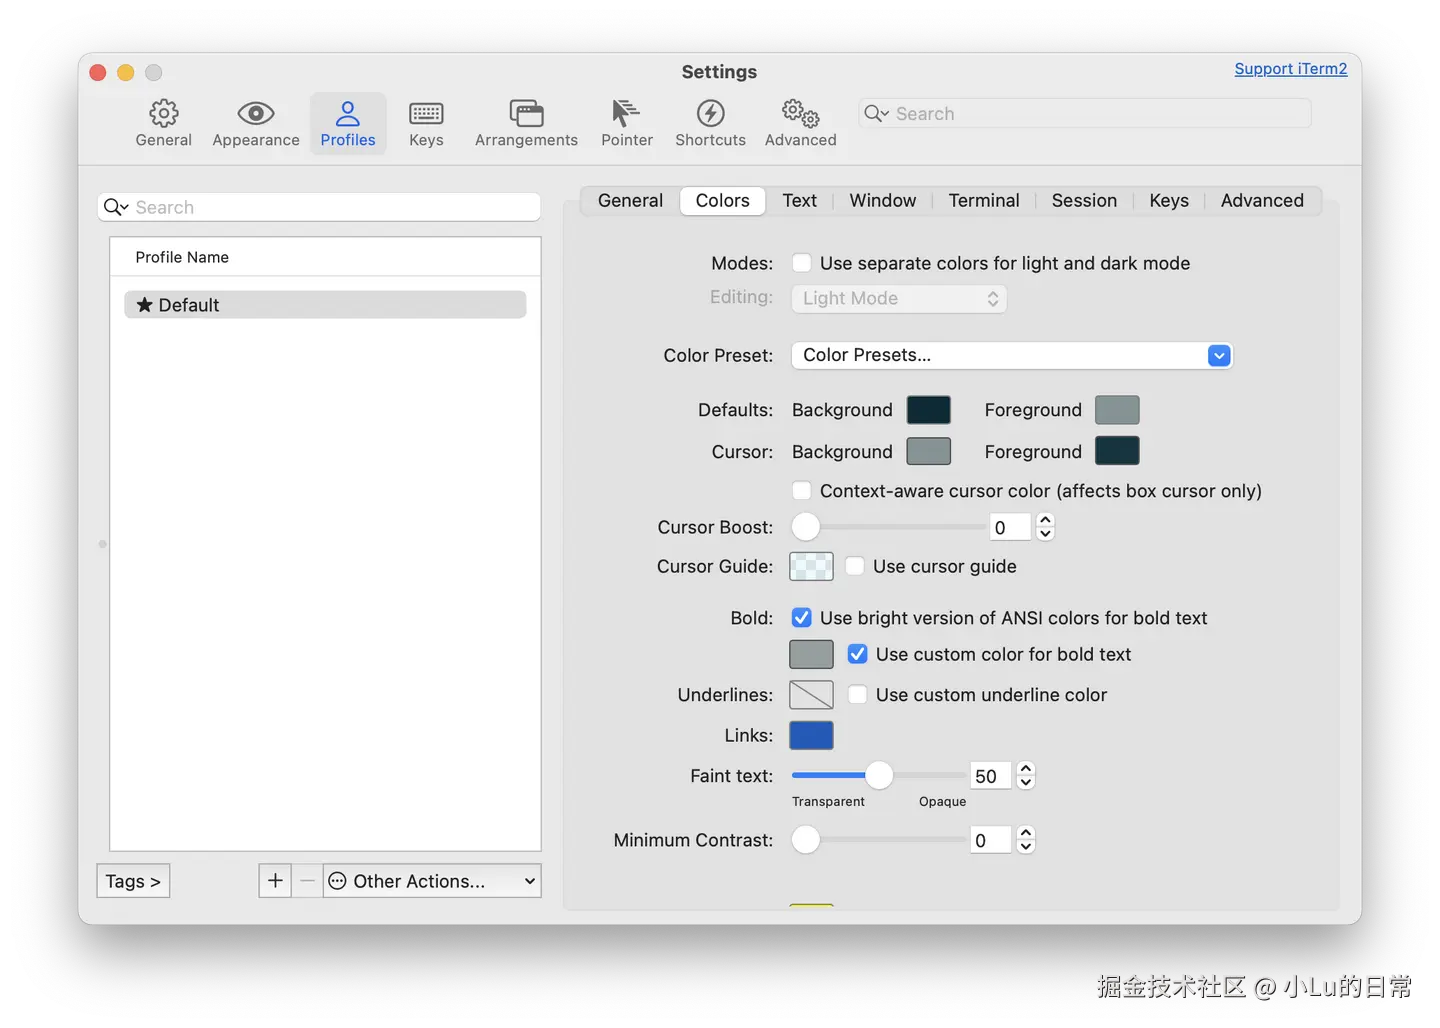Open Arrangements windows icon
The image size is (1440, 1028).
pos(526,113)
